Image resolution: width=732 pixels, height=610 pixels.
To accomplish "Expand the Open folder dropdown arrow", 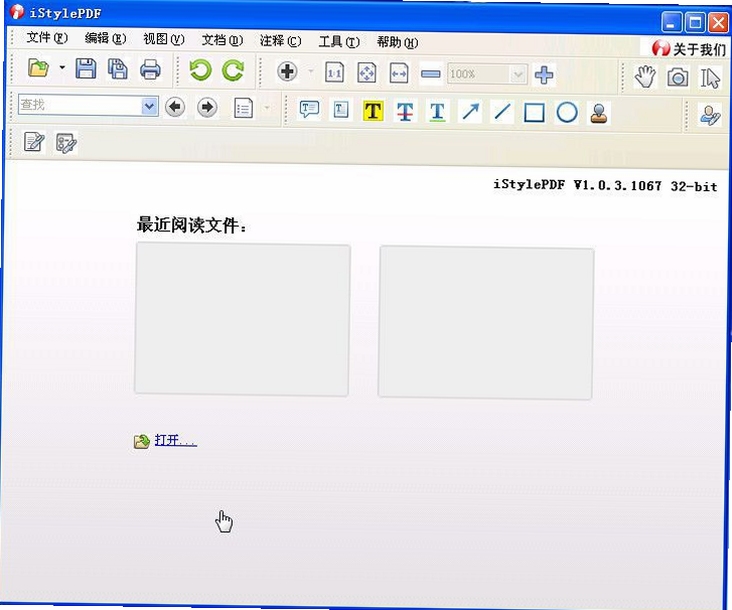I will [x=62, y=68].
